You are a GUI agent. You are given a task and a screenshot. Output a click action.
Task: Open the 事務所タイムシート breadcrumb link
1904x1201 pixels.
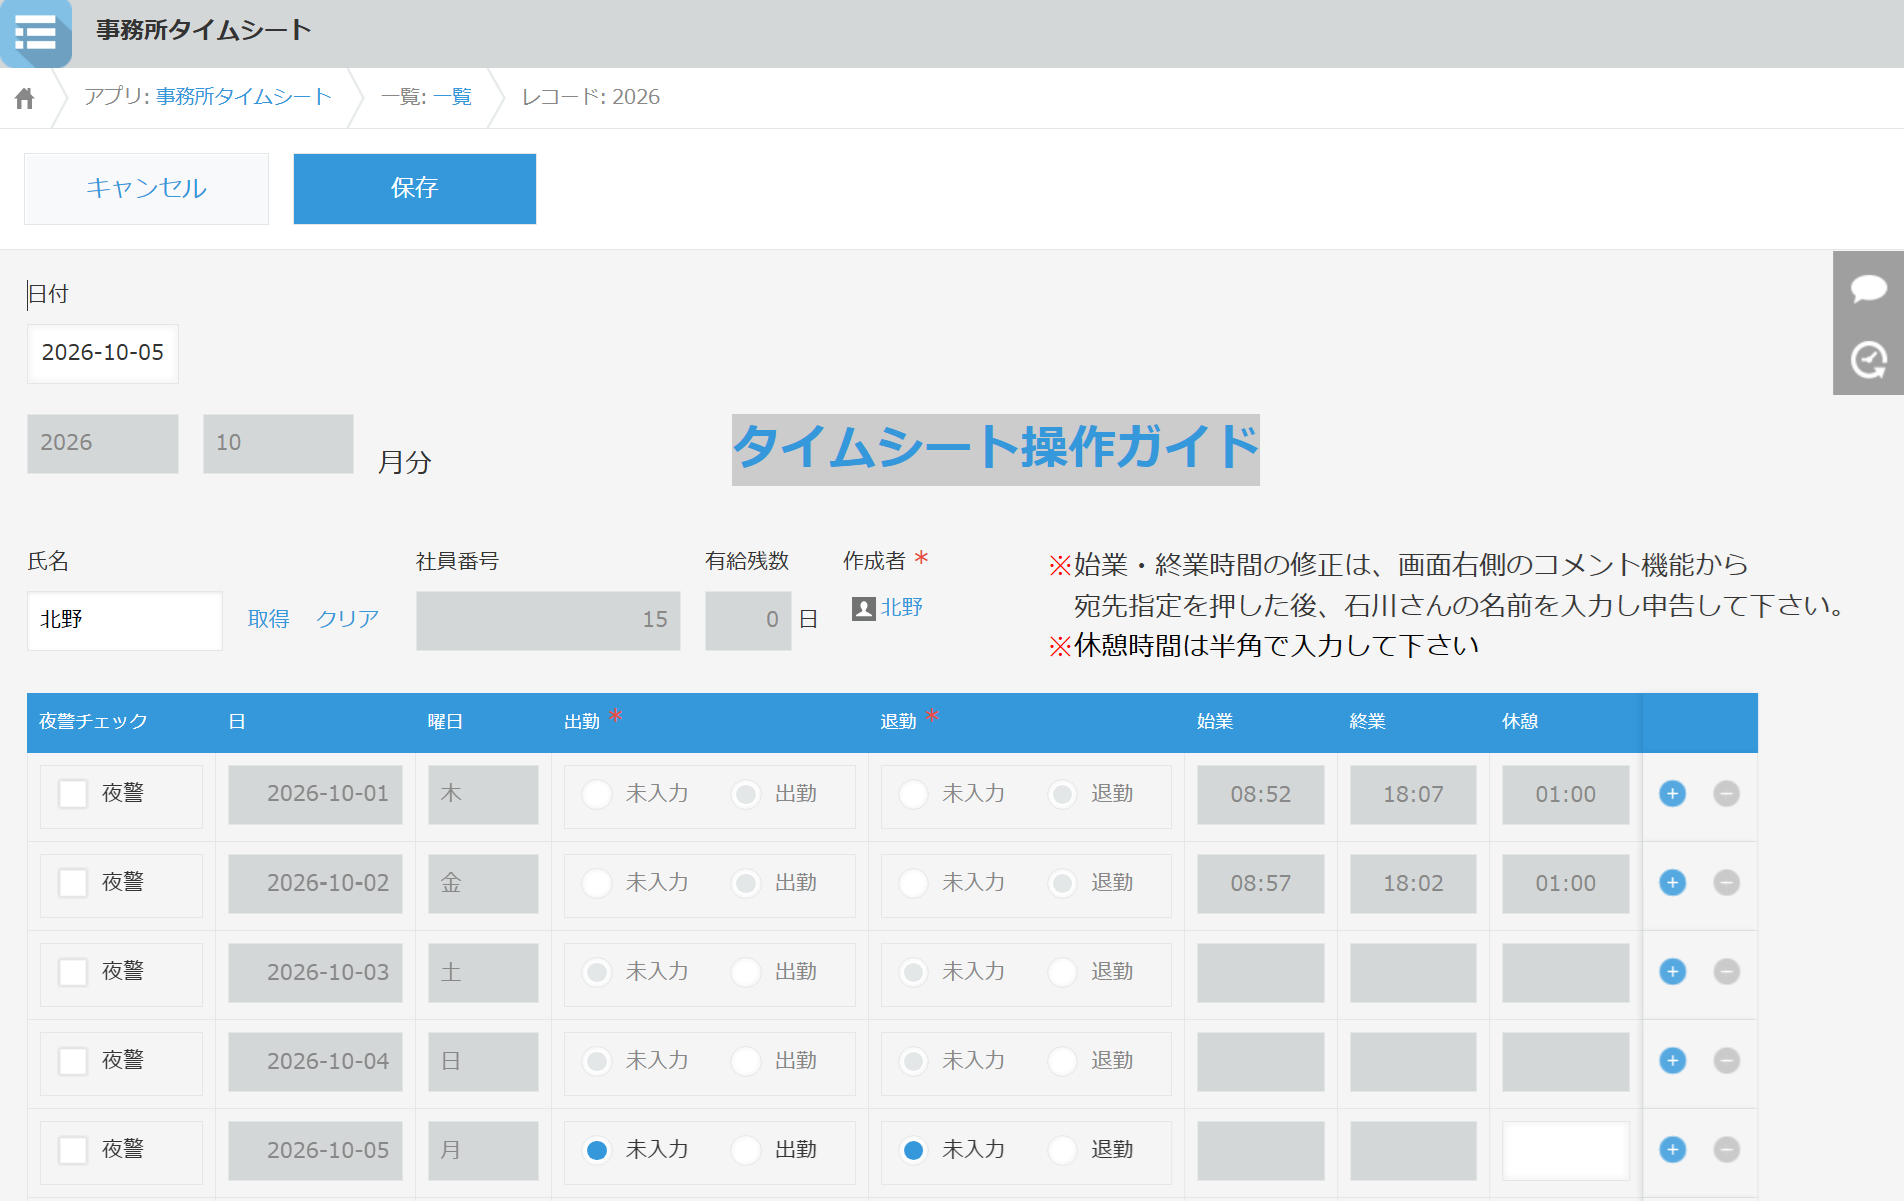(243, 97)
